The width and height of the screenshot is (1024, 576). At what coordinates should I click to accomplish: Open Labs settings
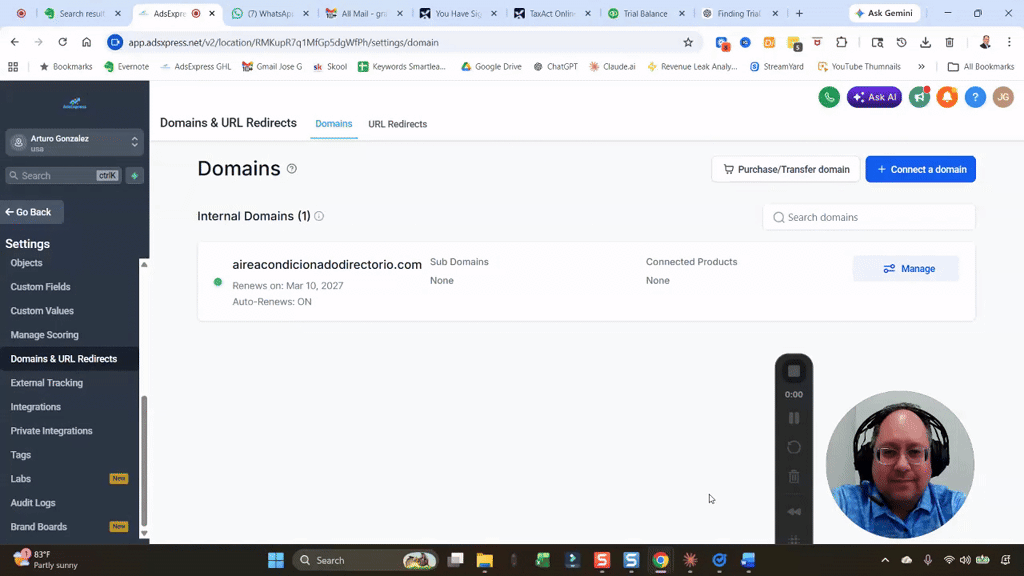coord(20,479)
